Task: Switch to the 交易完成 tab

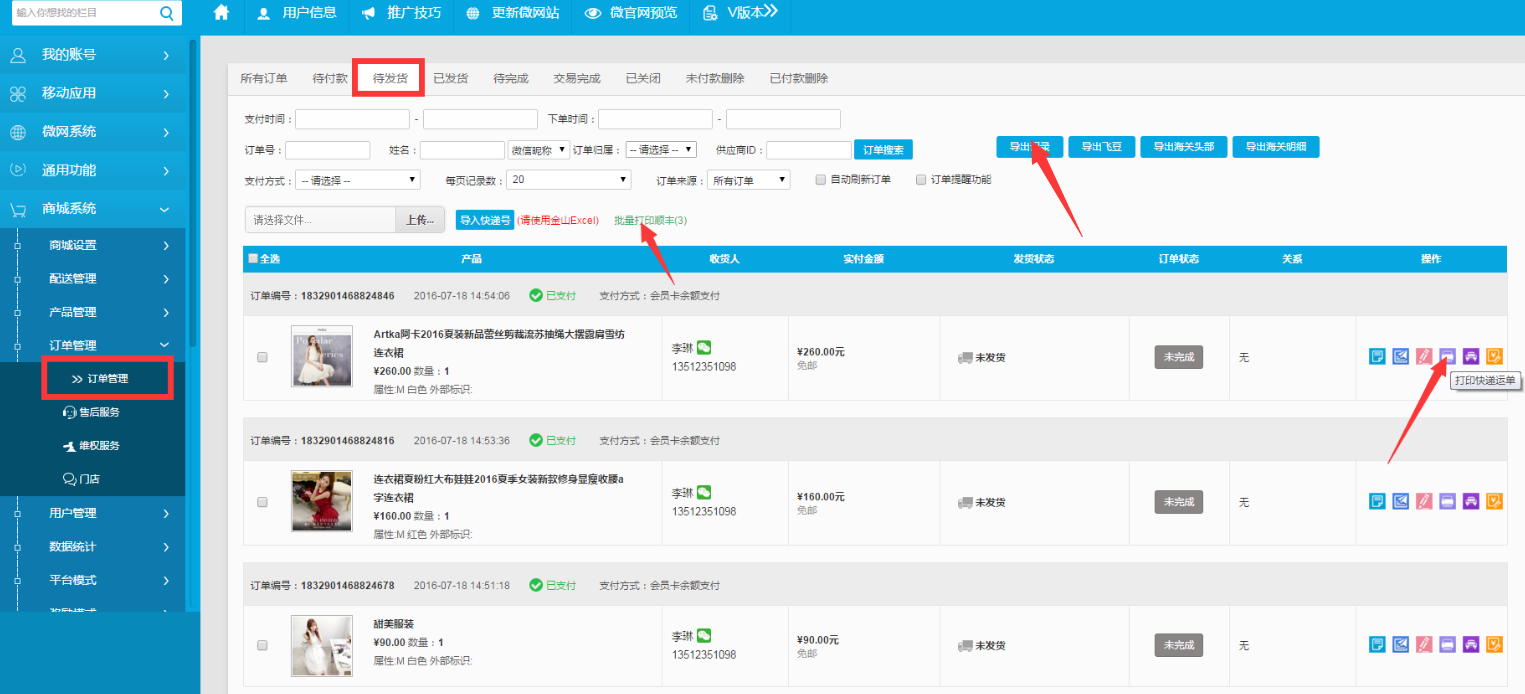Action: 577,78
